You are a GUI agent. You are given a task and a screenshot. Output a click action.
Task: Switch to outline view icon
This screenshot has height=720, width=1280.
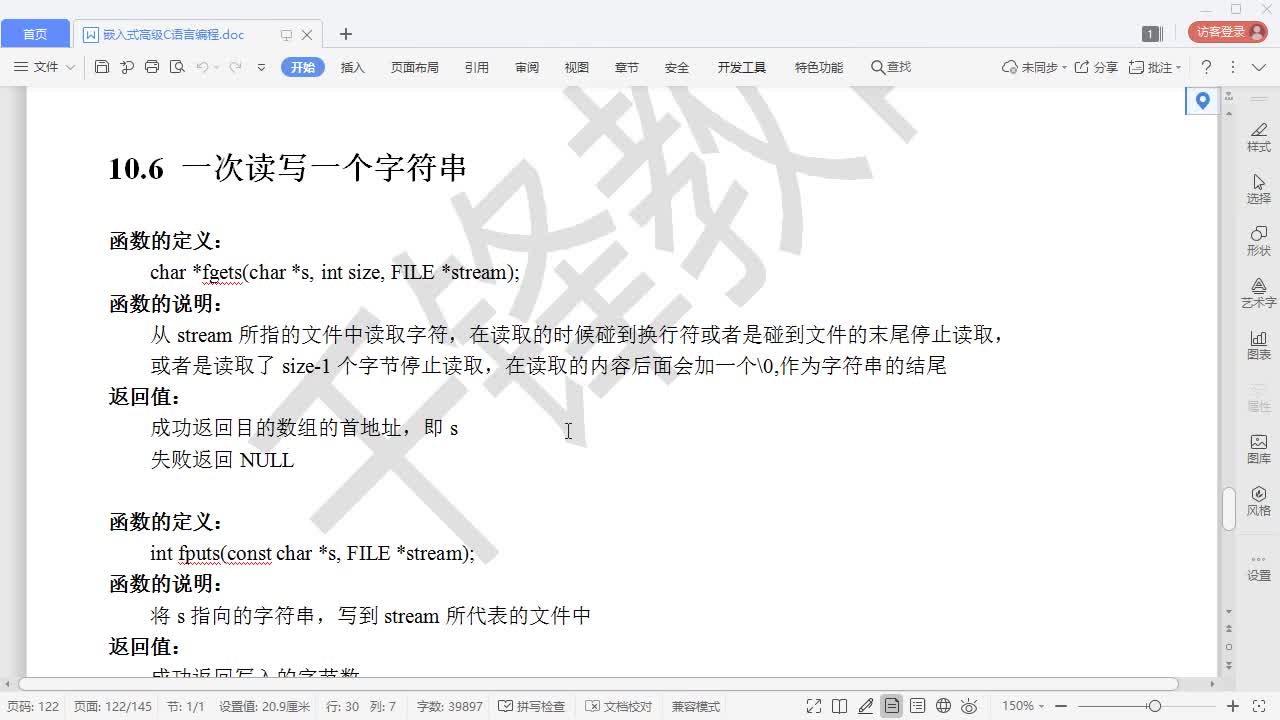(x=918, y=706)
